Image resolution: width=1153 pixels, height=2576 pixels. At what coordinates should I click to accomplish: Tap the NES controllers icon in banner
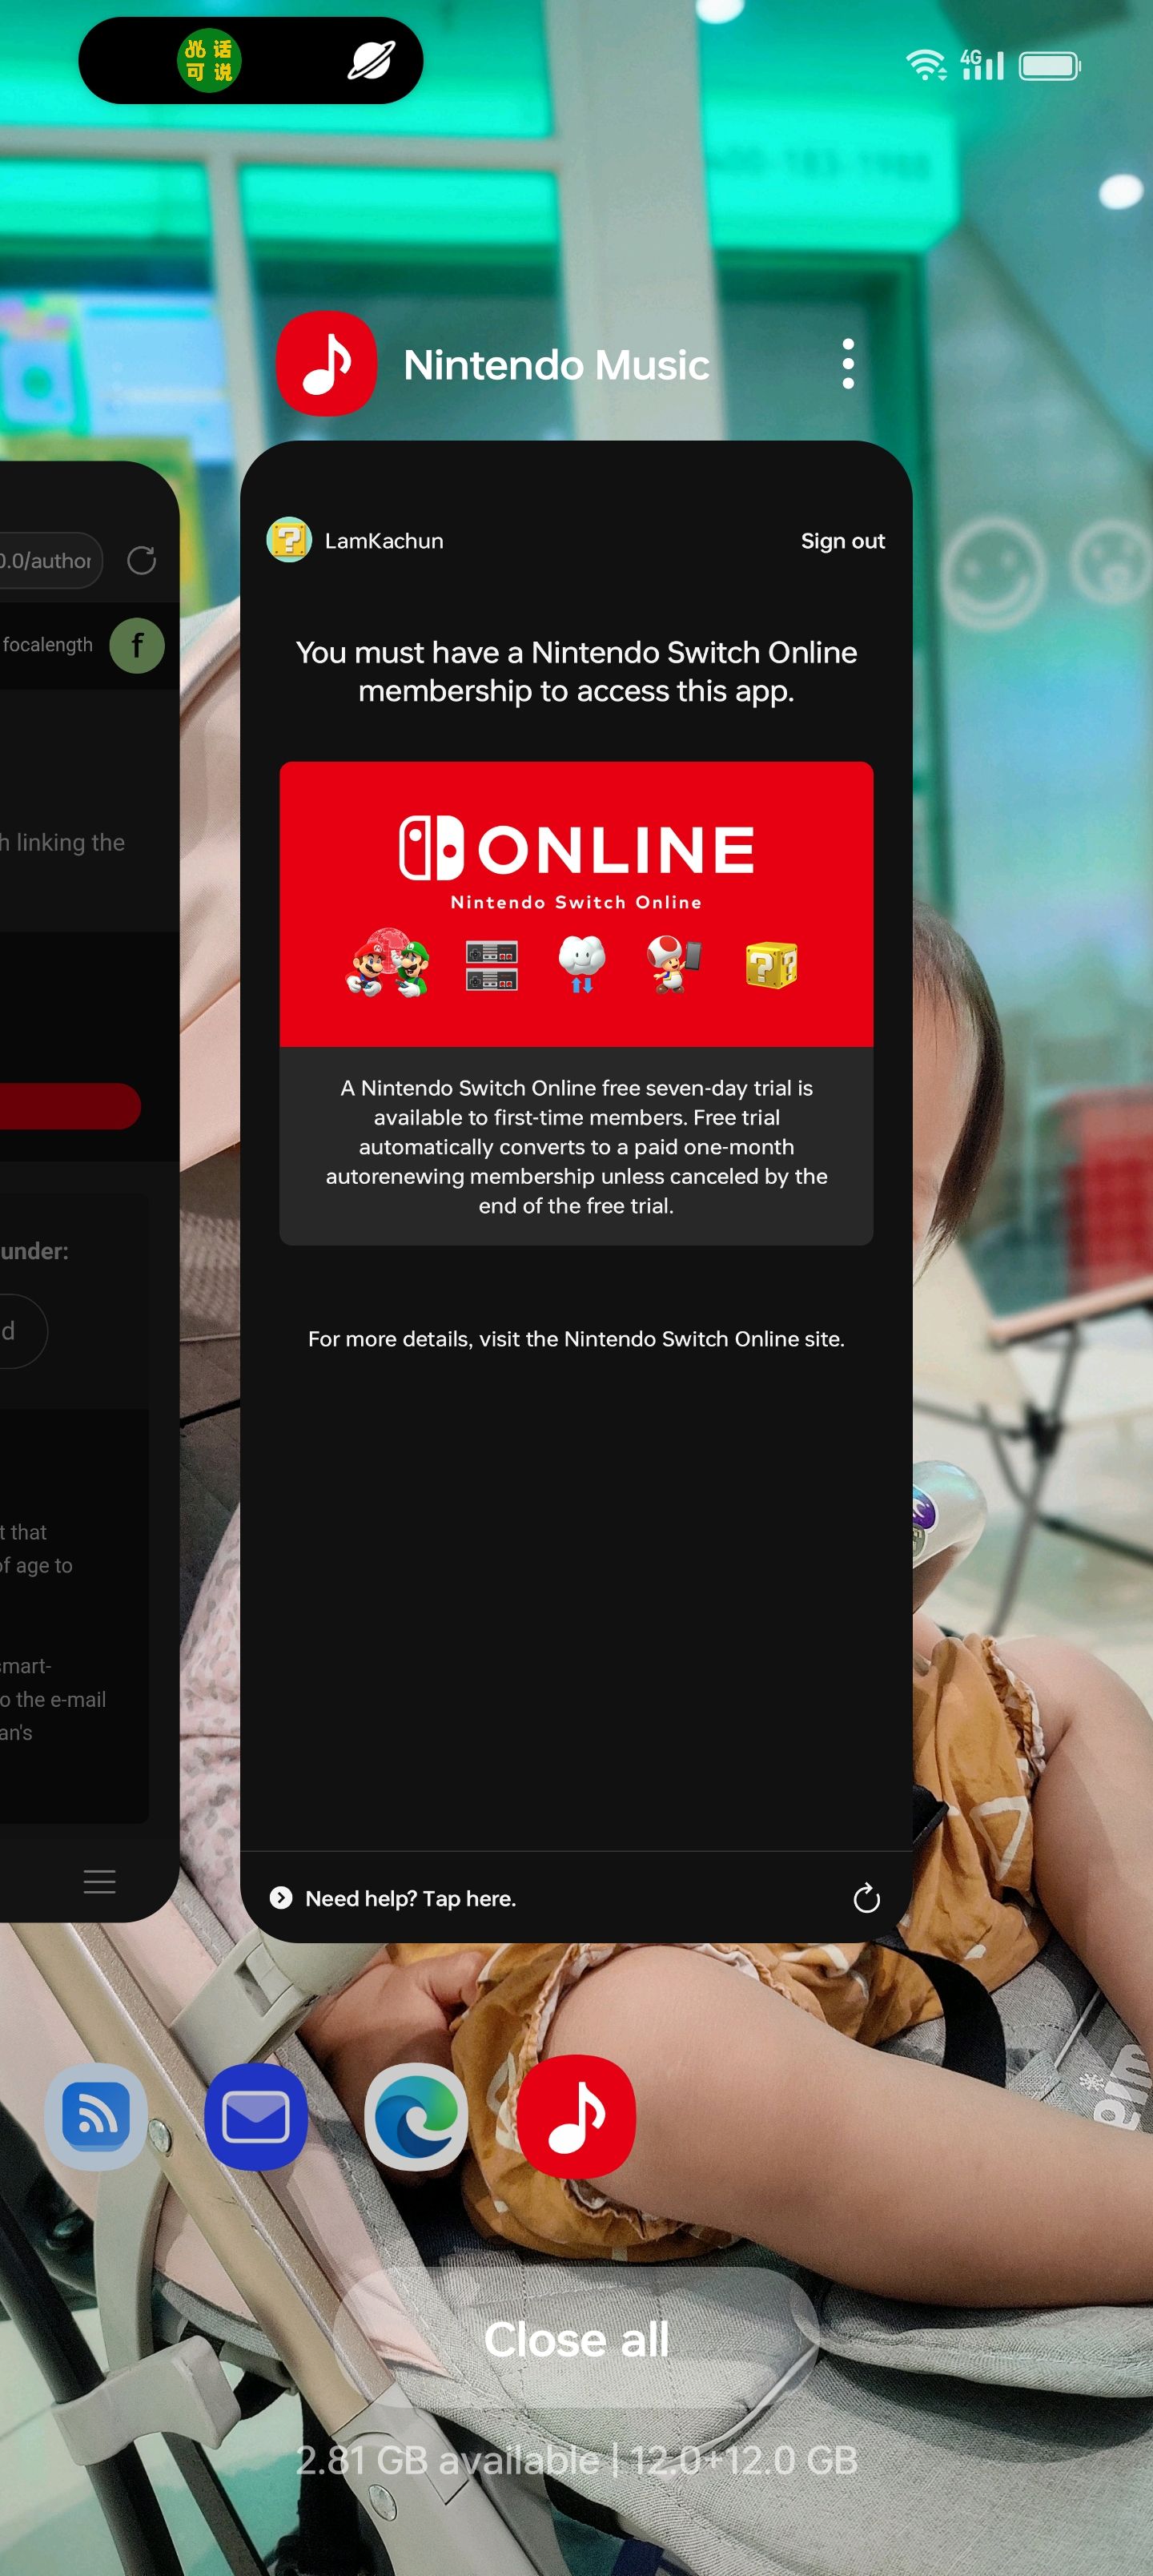click(491, 965)
